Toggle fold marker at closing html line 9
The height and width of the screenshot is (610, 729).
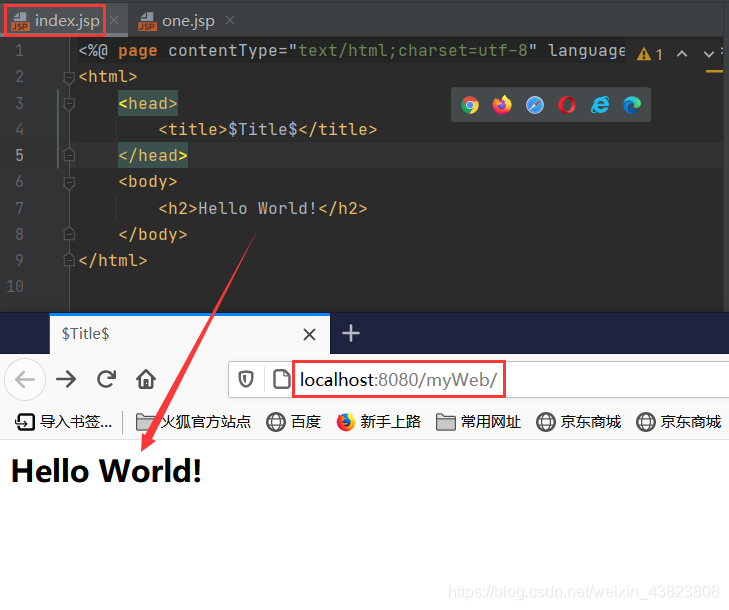(69, 259)
